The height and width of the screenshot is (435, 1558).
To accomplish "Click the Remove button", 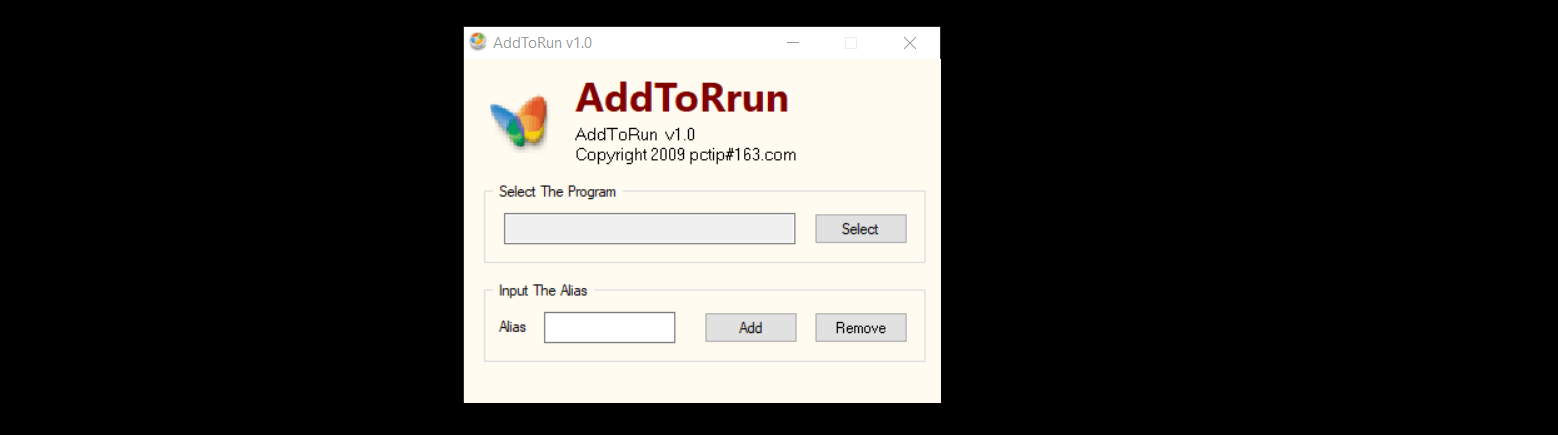I will 860,327.
